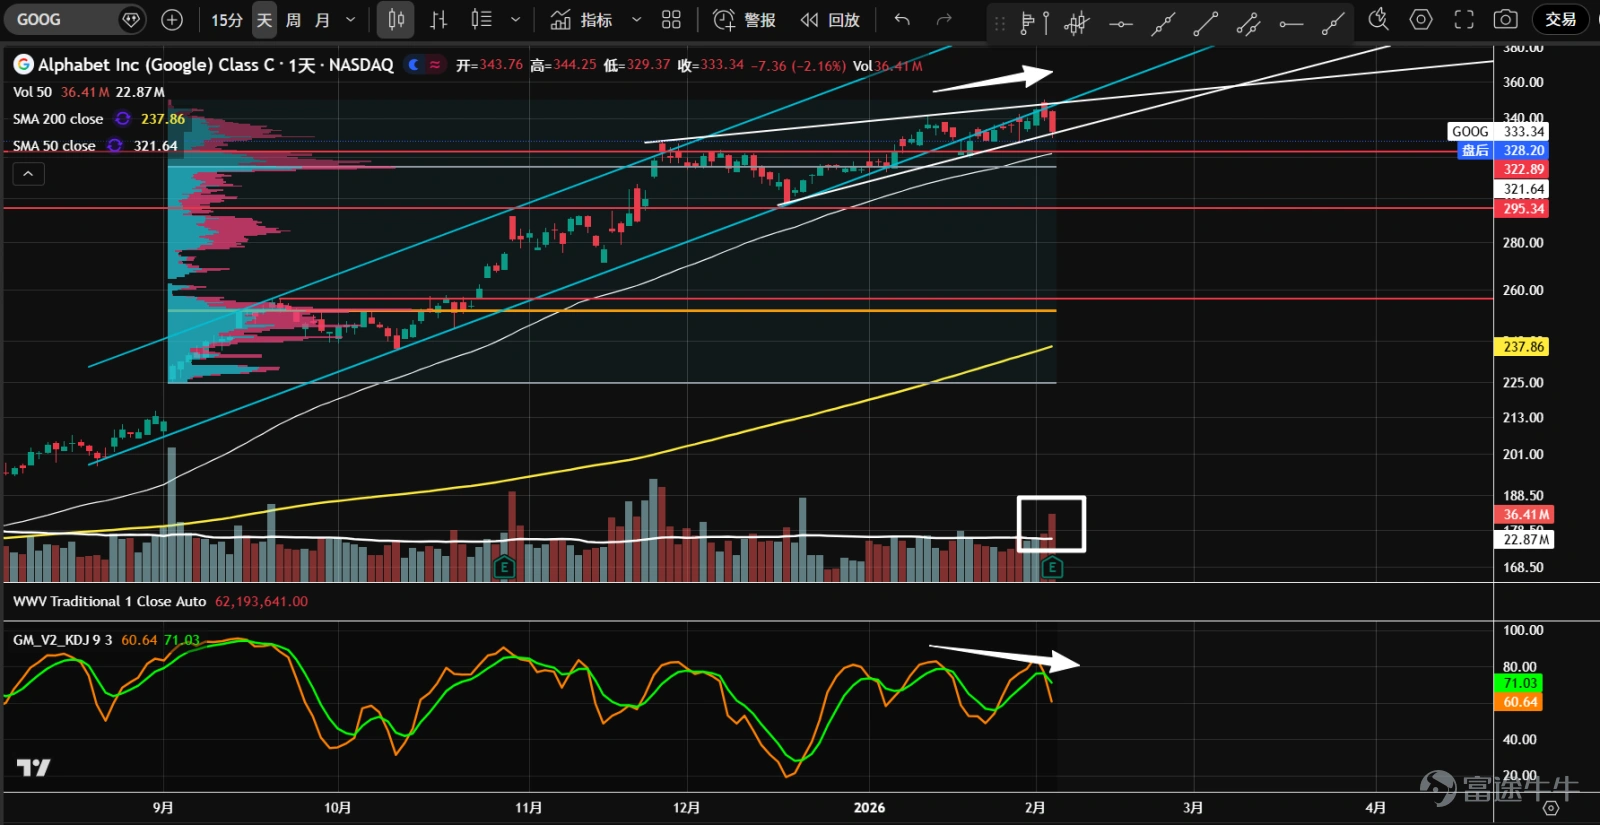This screenshot has height=825, width=1600.
Task: Expand the timeframe interval dropdown
Action: click(350, 19)
